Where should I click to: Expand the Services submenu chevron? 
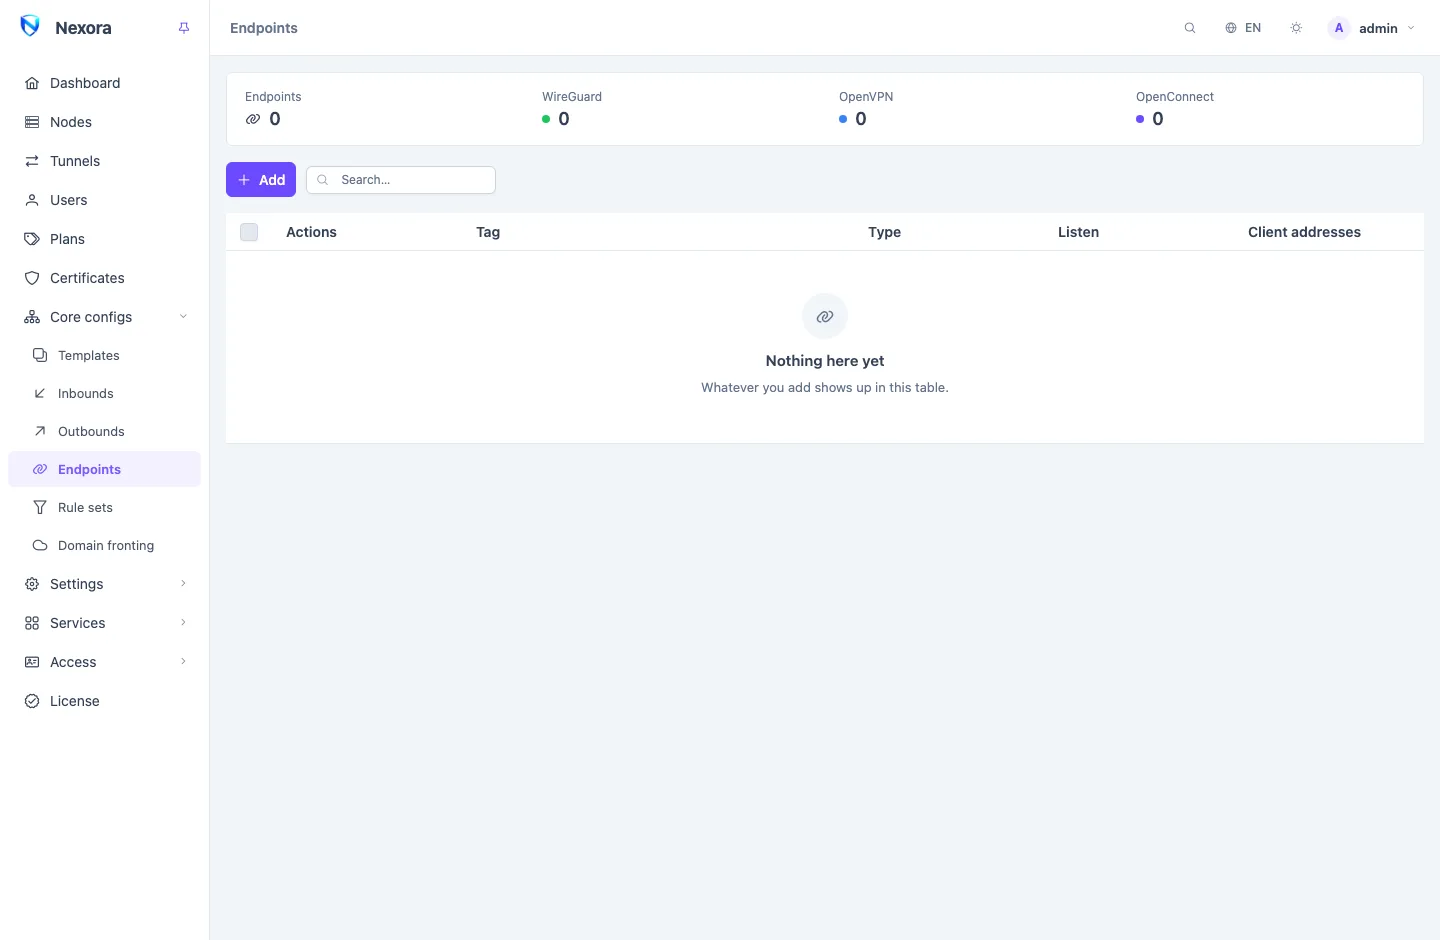tap(183, 623)
